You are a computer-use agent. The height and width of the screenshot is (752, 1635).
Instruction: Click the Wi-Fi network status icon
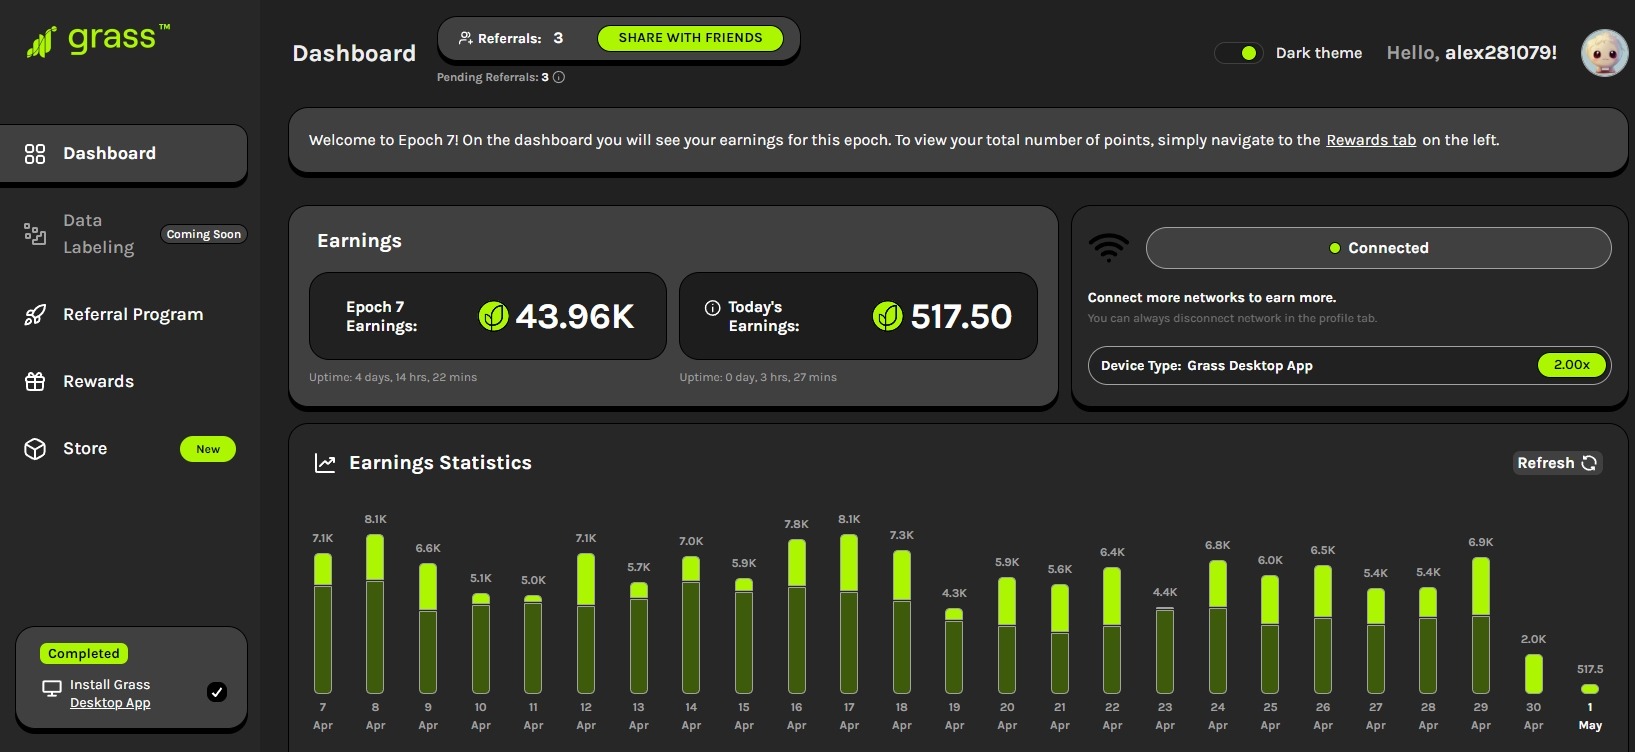1109,247
